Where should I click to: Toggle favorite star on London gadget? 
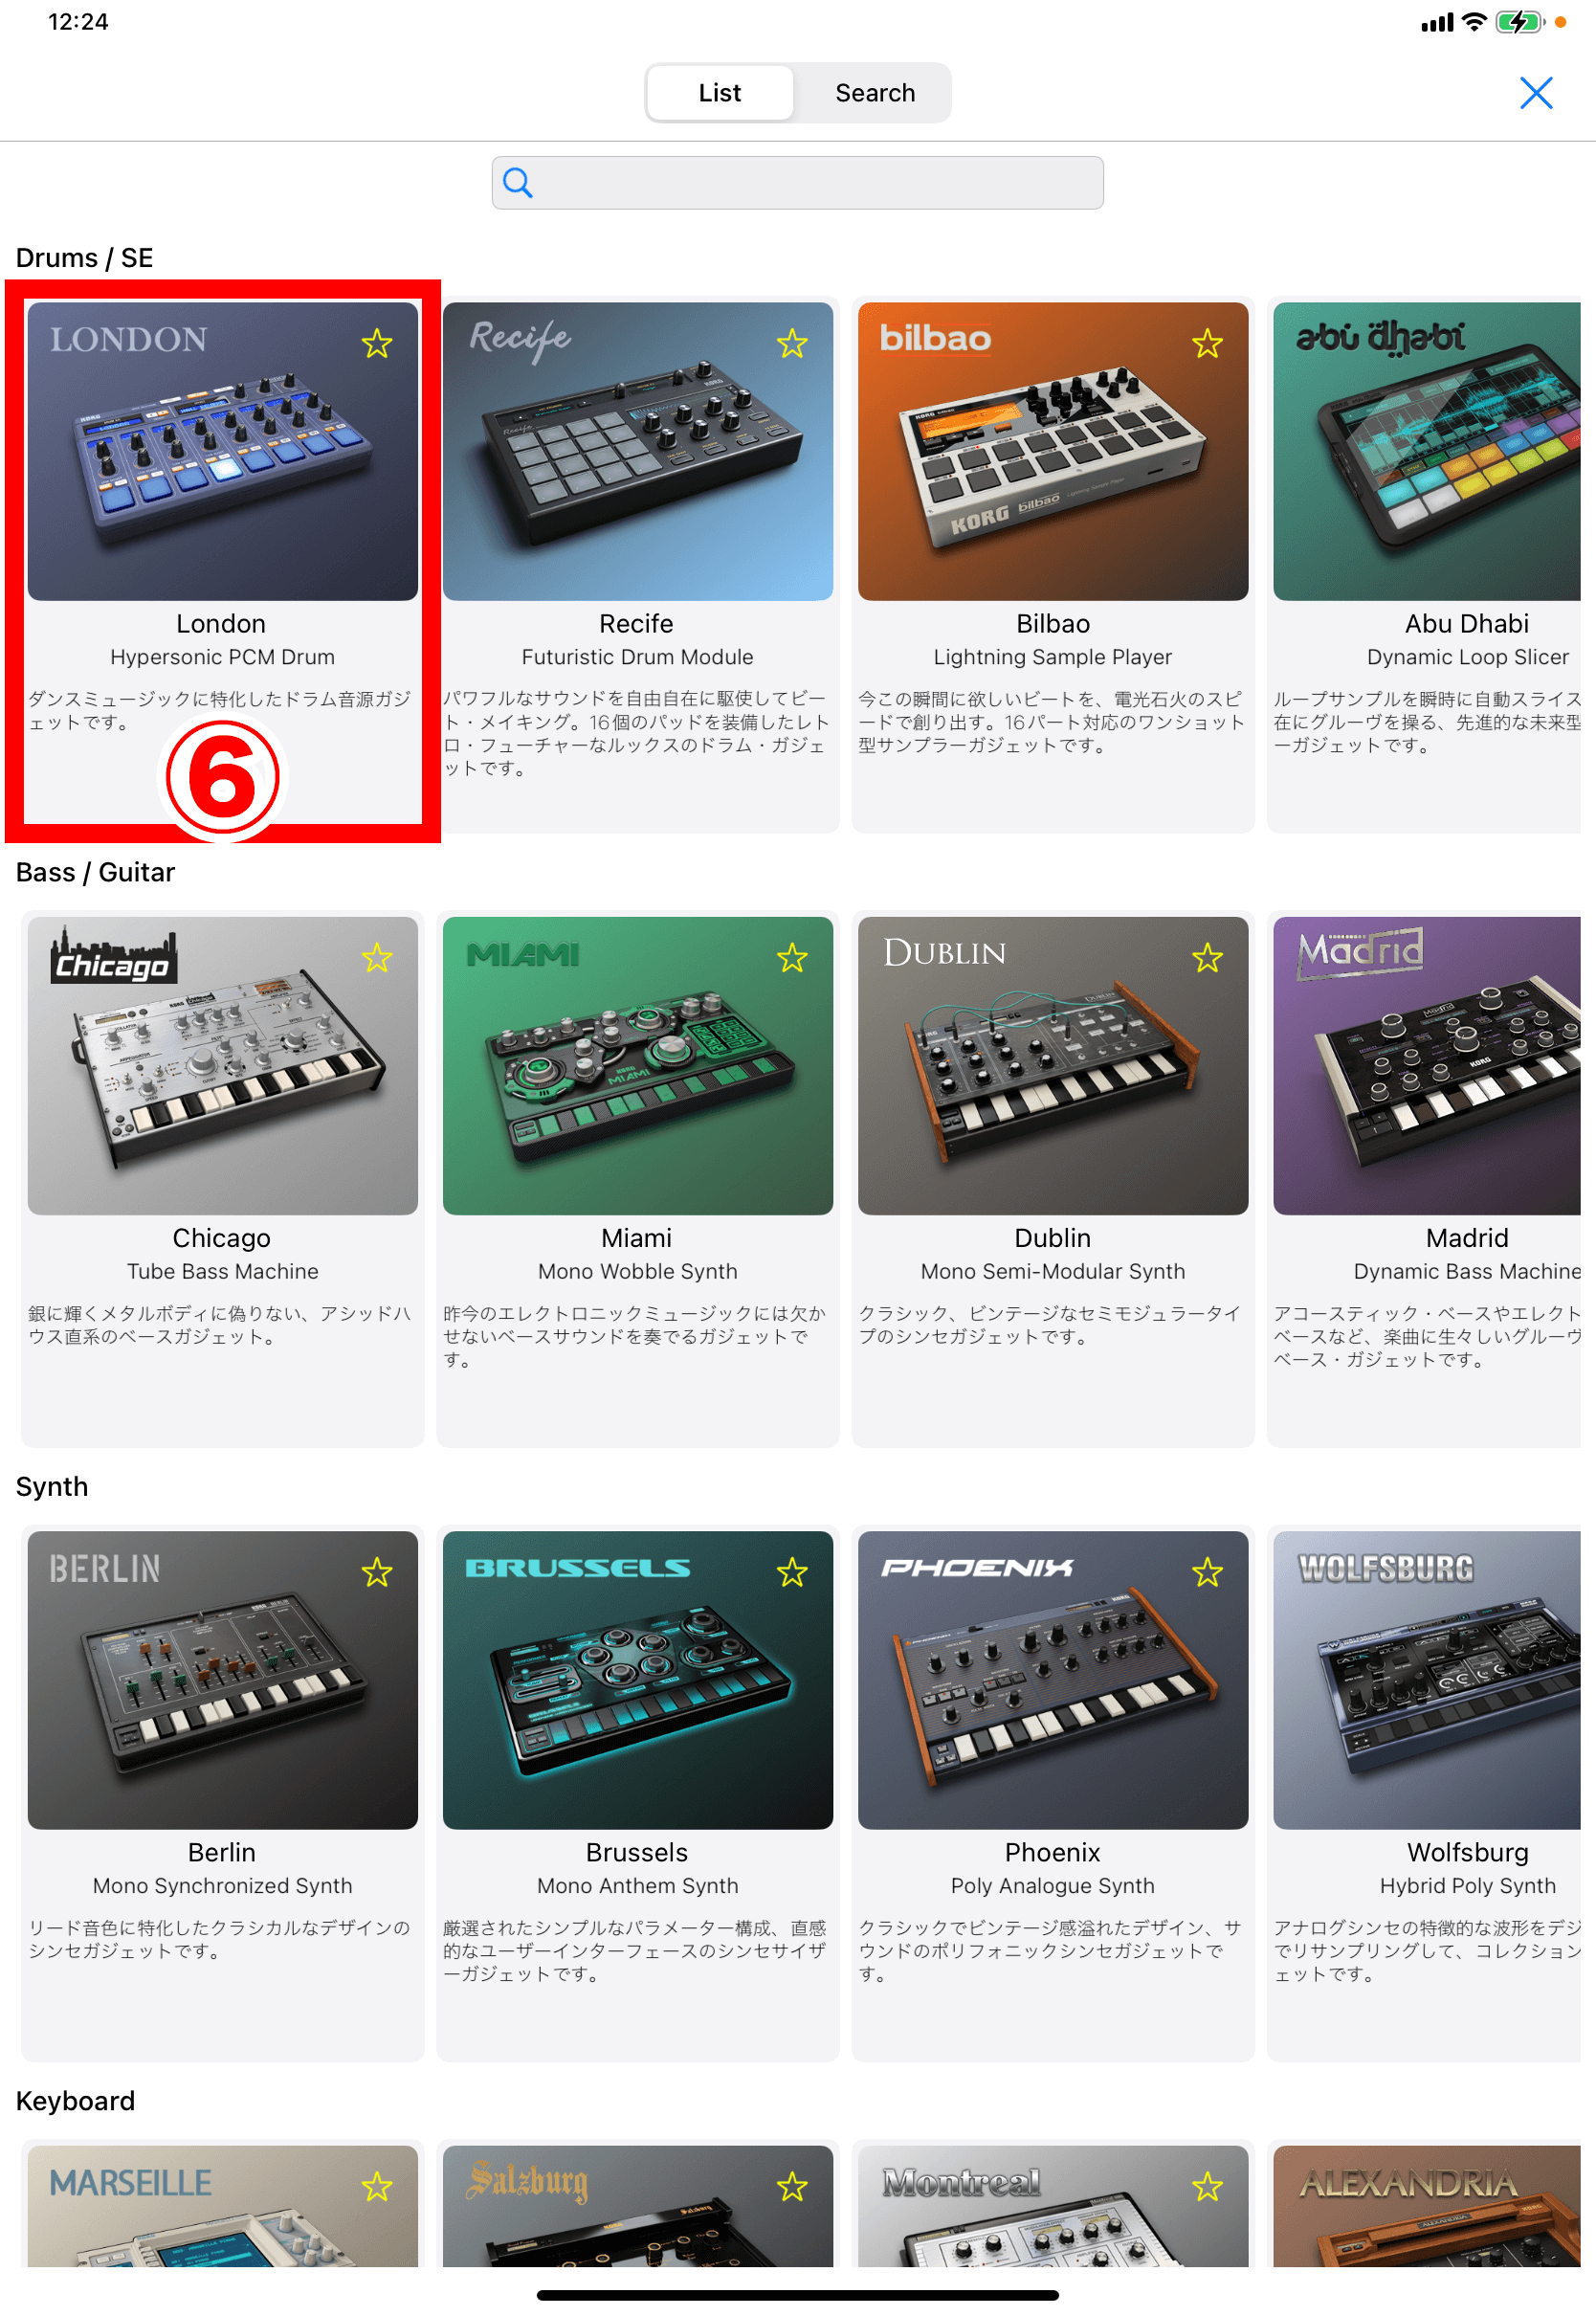coord(377,344)
